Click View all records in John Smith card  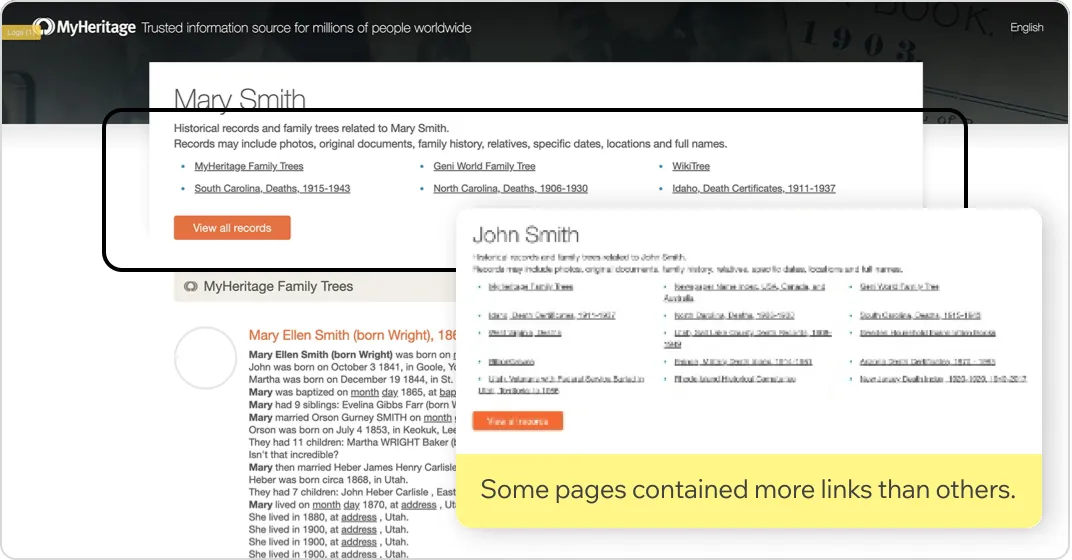pyautogui.click(x=518, y=421)
